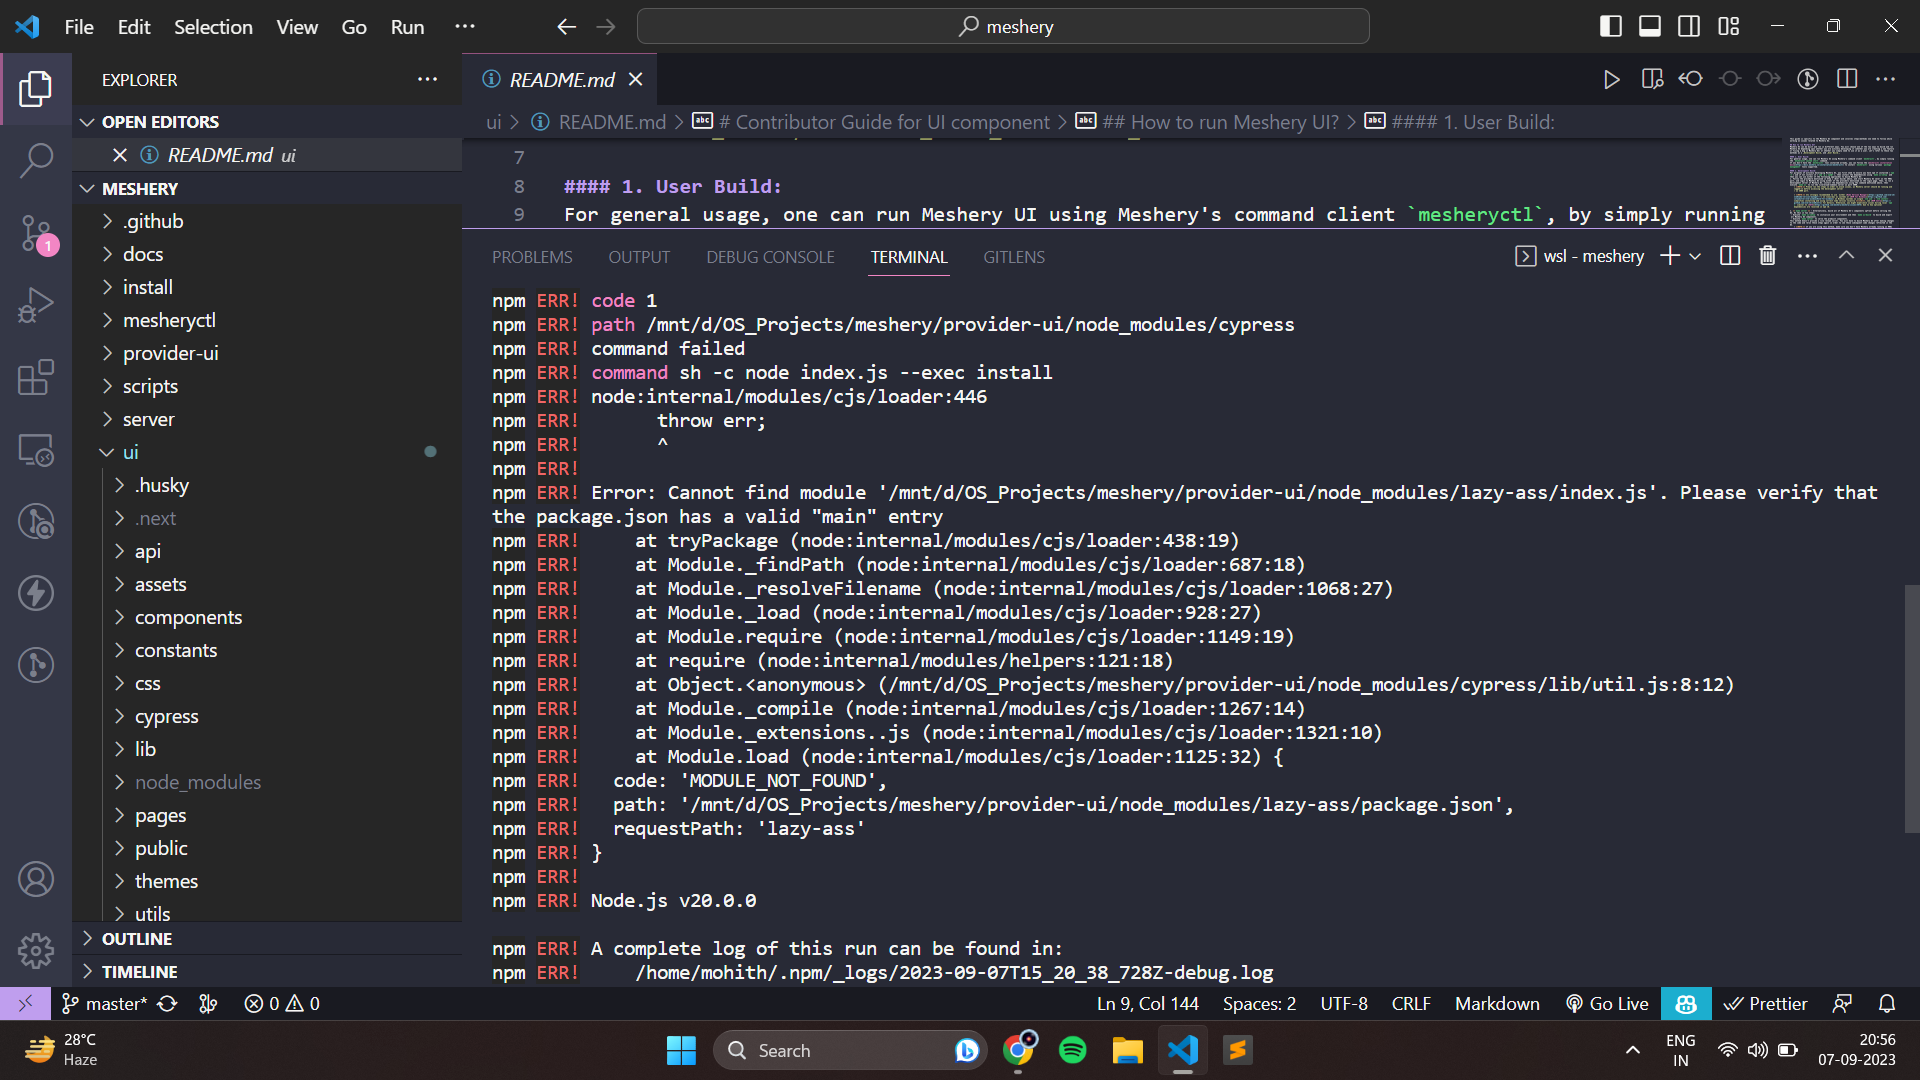Screen dimensions: 1920x1080
Task: Open markdown preview to the side
Action: tap(1652, 80)
